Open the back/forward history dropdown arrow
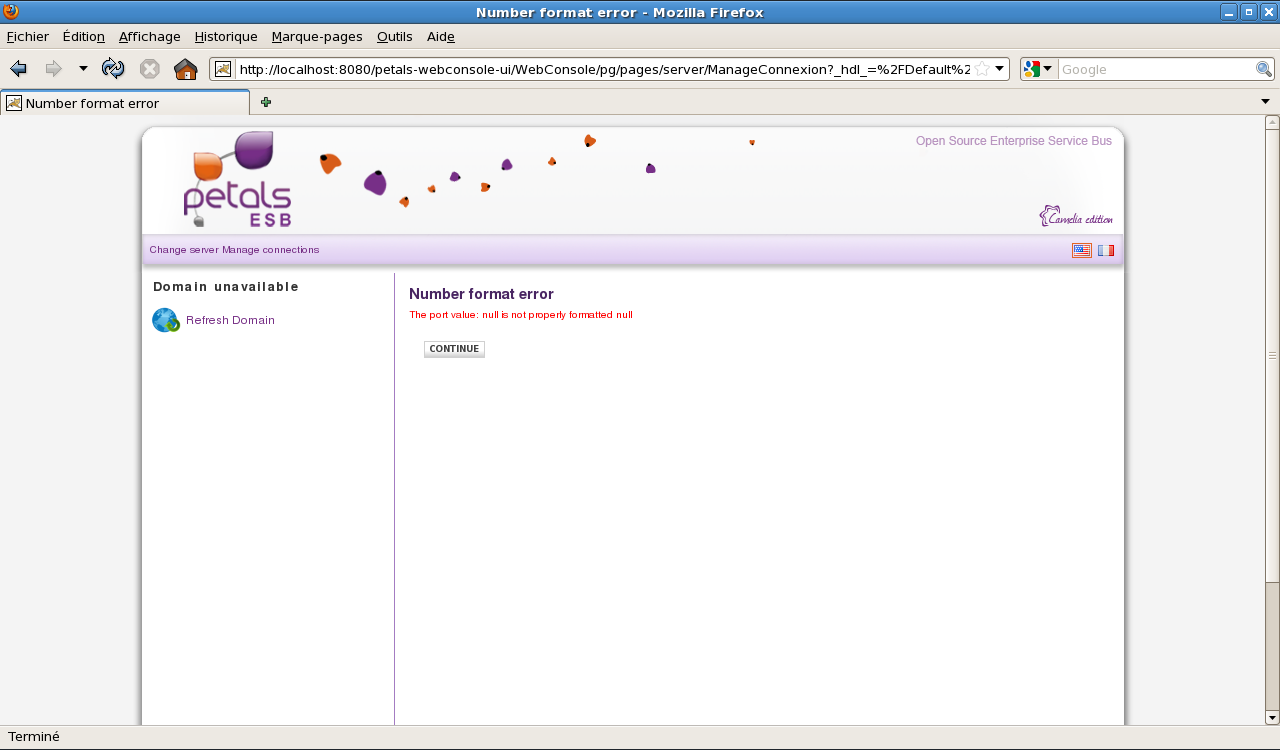Image resolution: width=1280 pixels, height=750 pixels. click(x=83, y=69)
